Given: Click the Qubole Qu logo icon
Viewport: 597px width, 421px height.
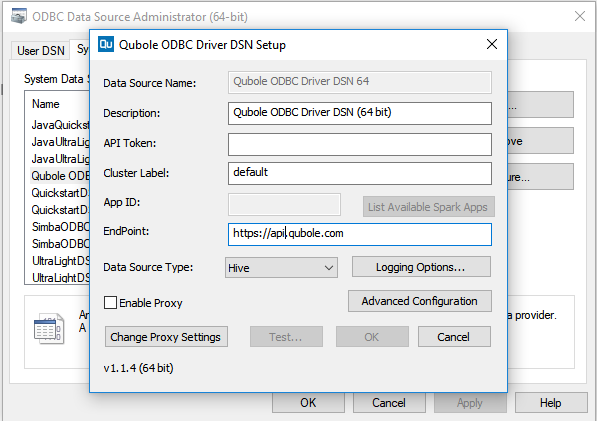Looking at the screenshot, I should (x=106, y=44).
